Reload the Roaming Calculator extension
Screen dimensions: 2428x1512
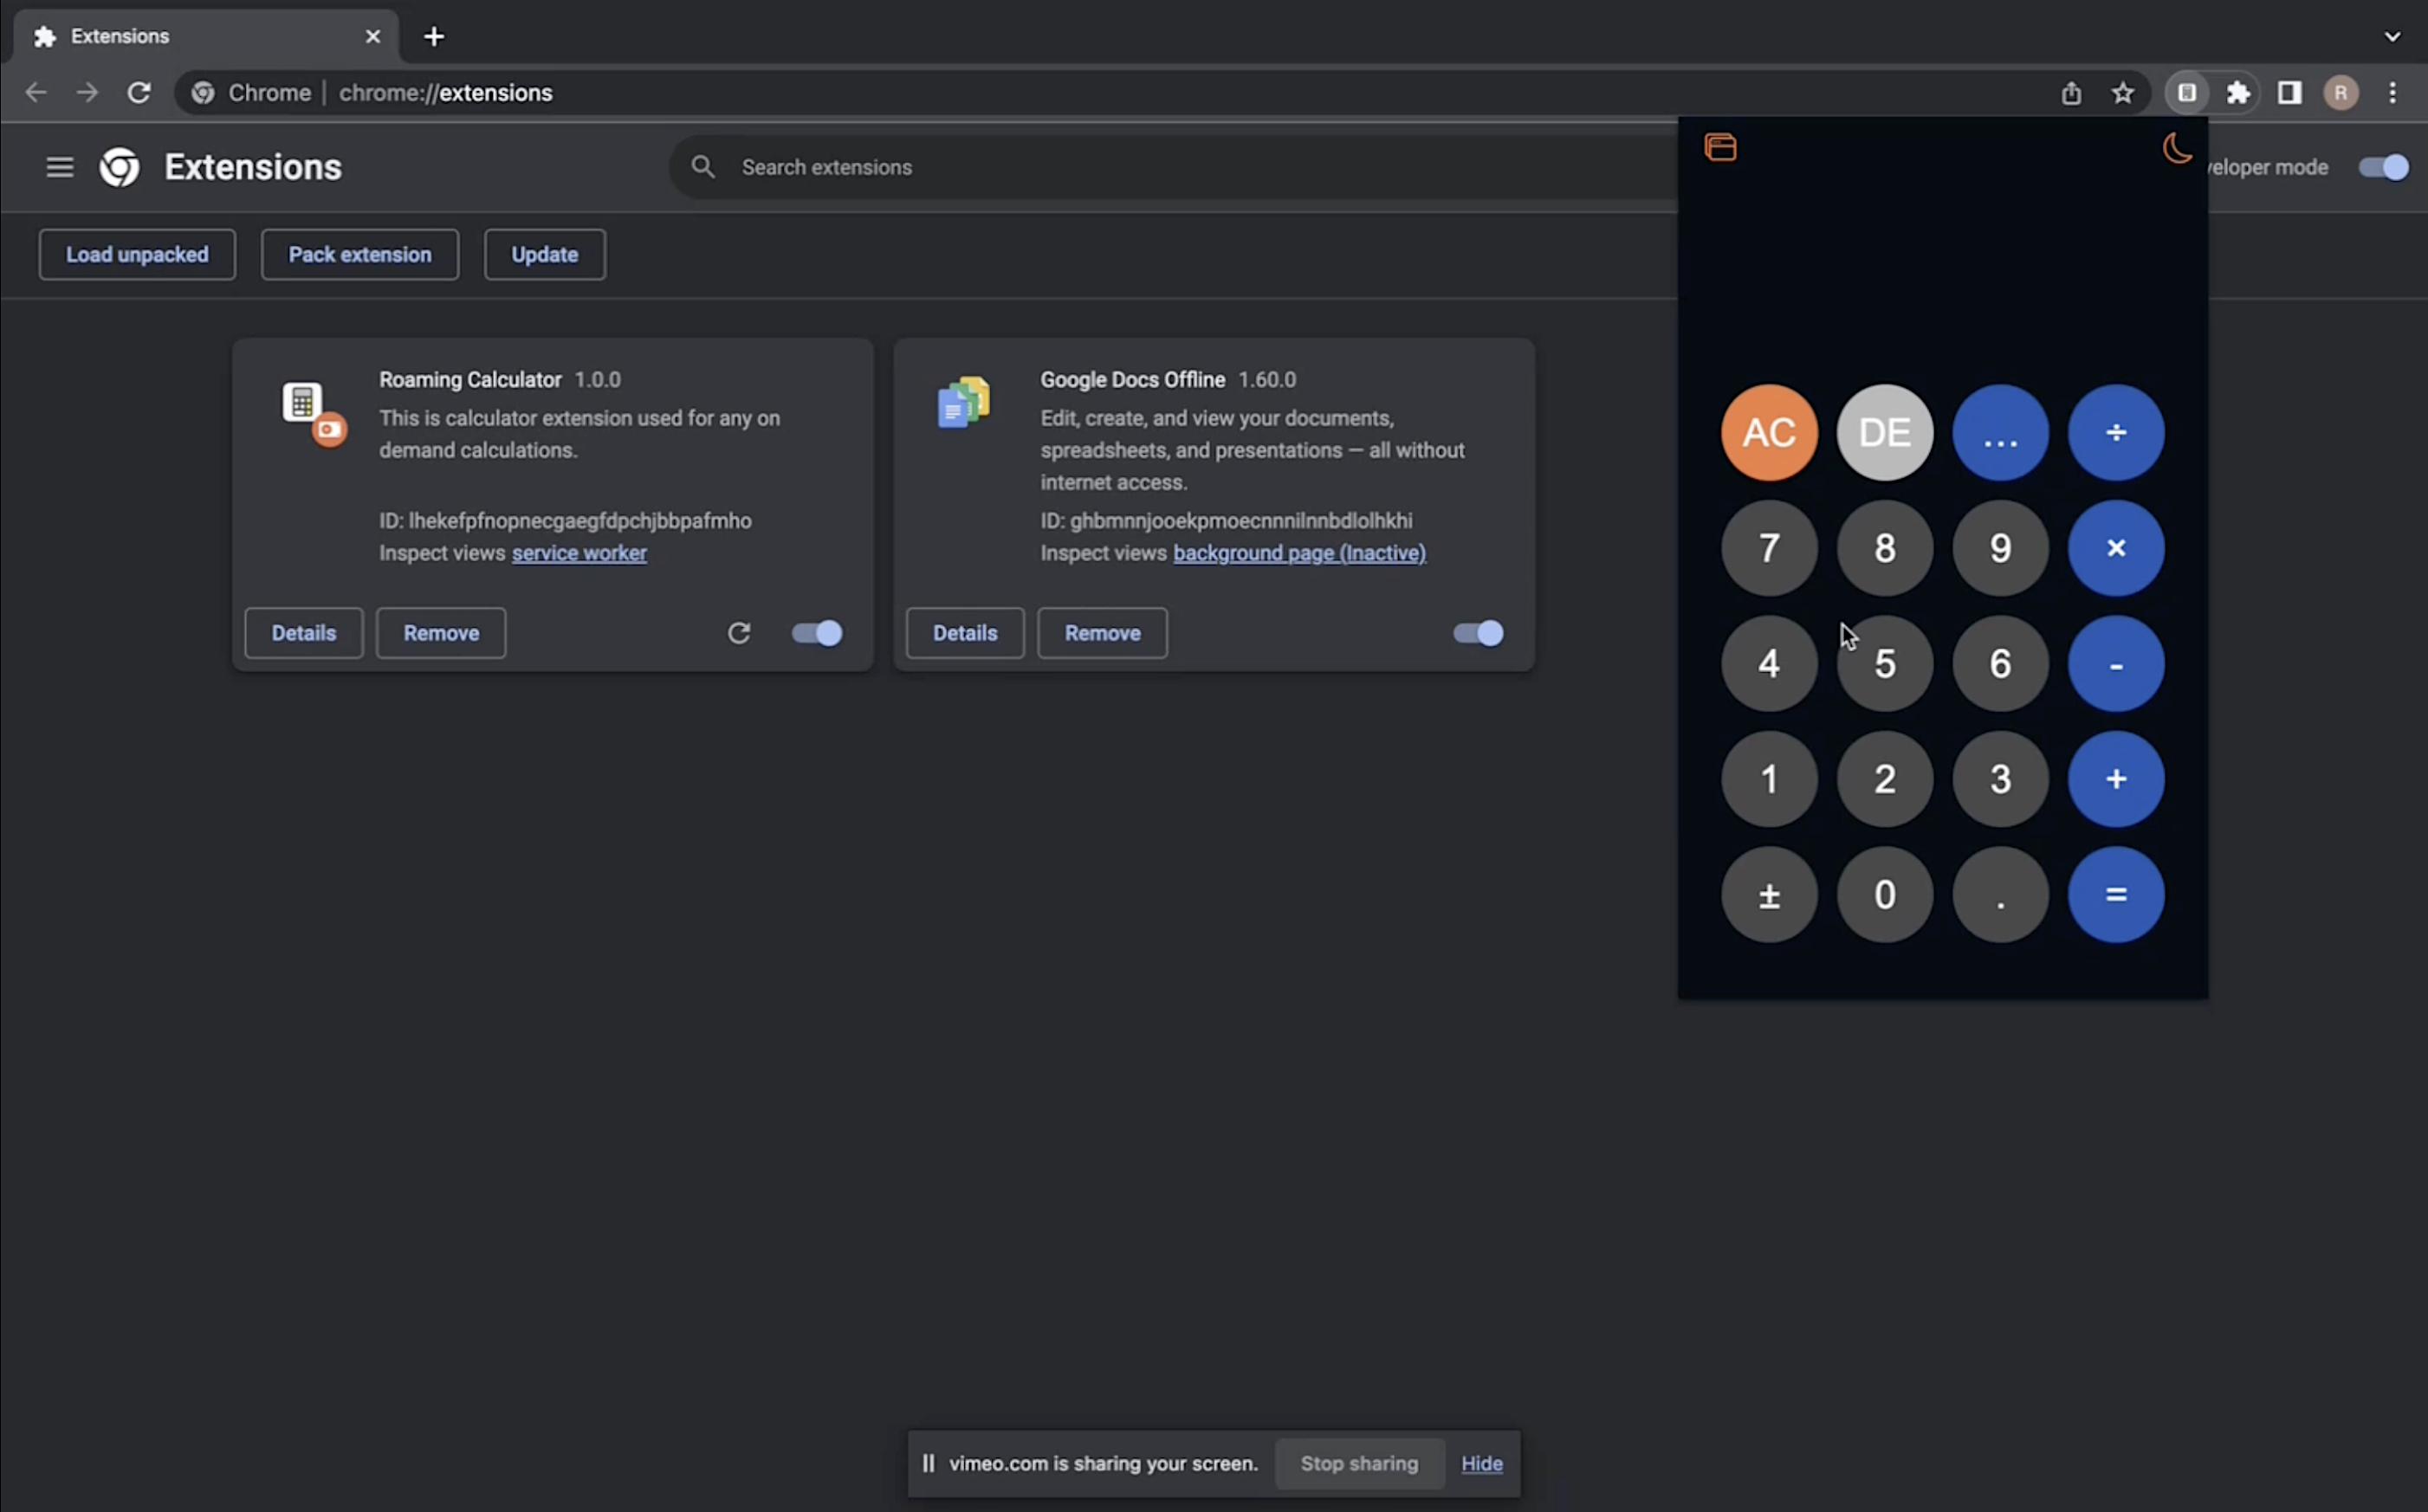tap(739, 633)
